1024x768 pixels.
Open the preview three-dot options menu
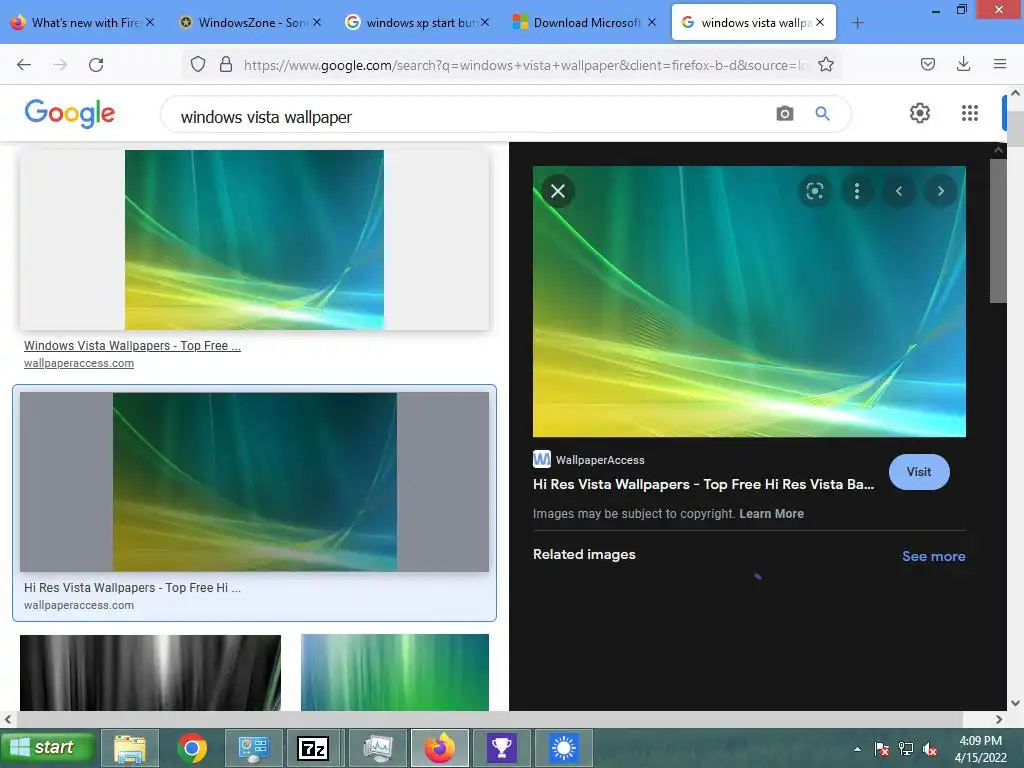[x=857, y=191]
